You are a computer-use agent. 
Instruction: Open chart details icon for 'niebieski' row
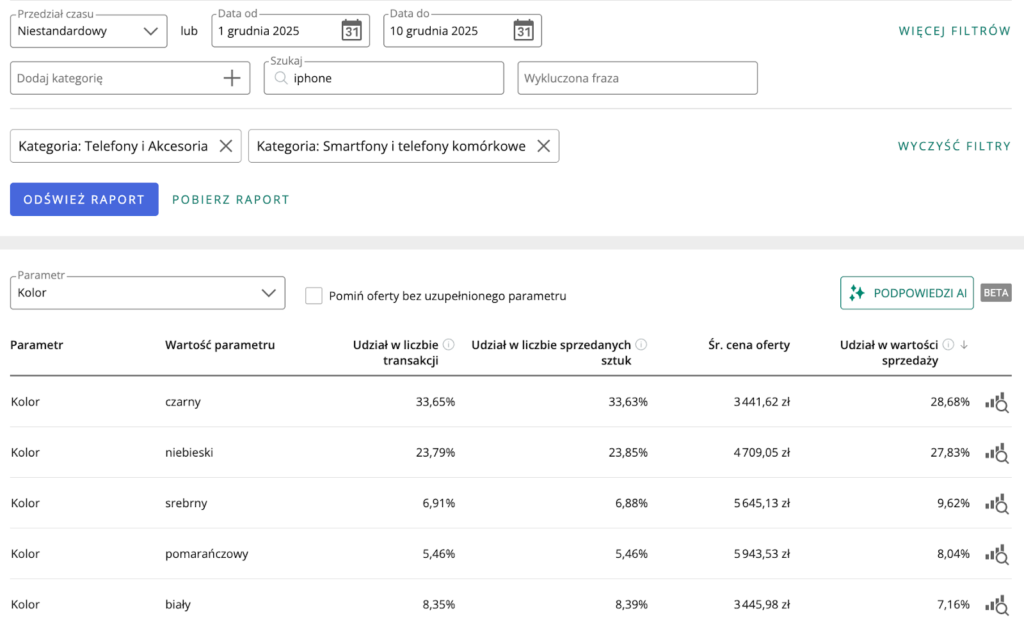coord(996,453)
